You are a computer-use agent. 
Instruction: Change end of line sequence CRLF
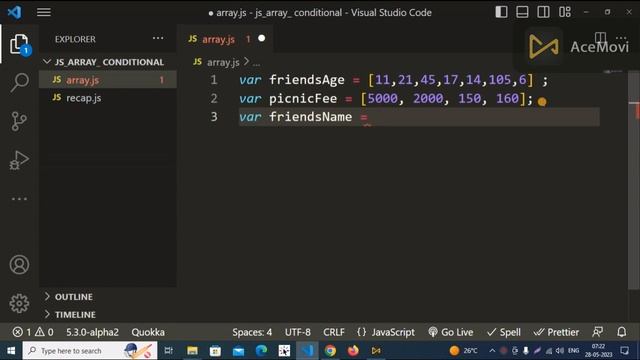(x=334, y=332)
